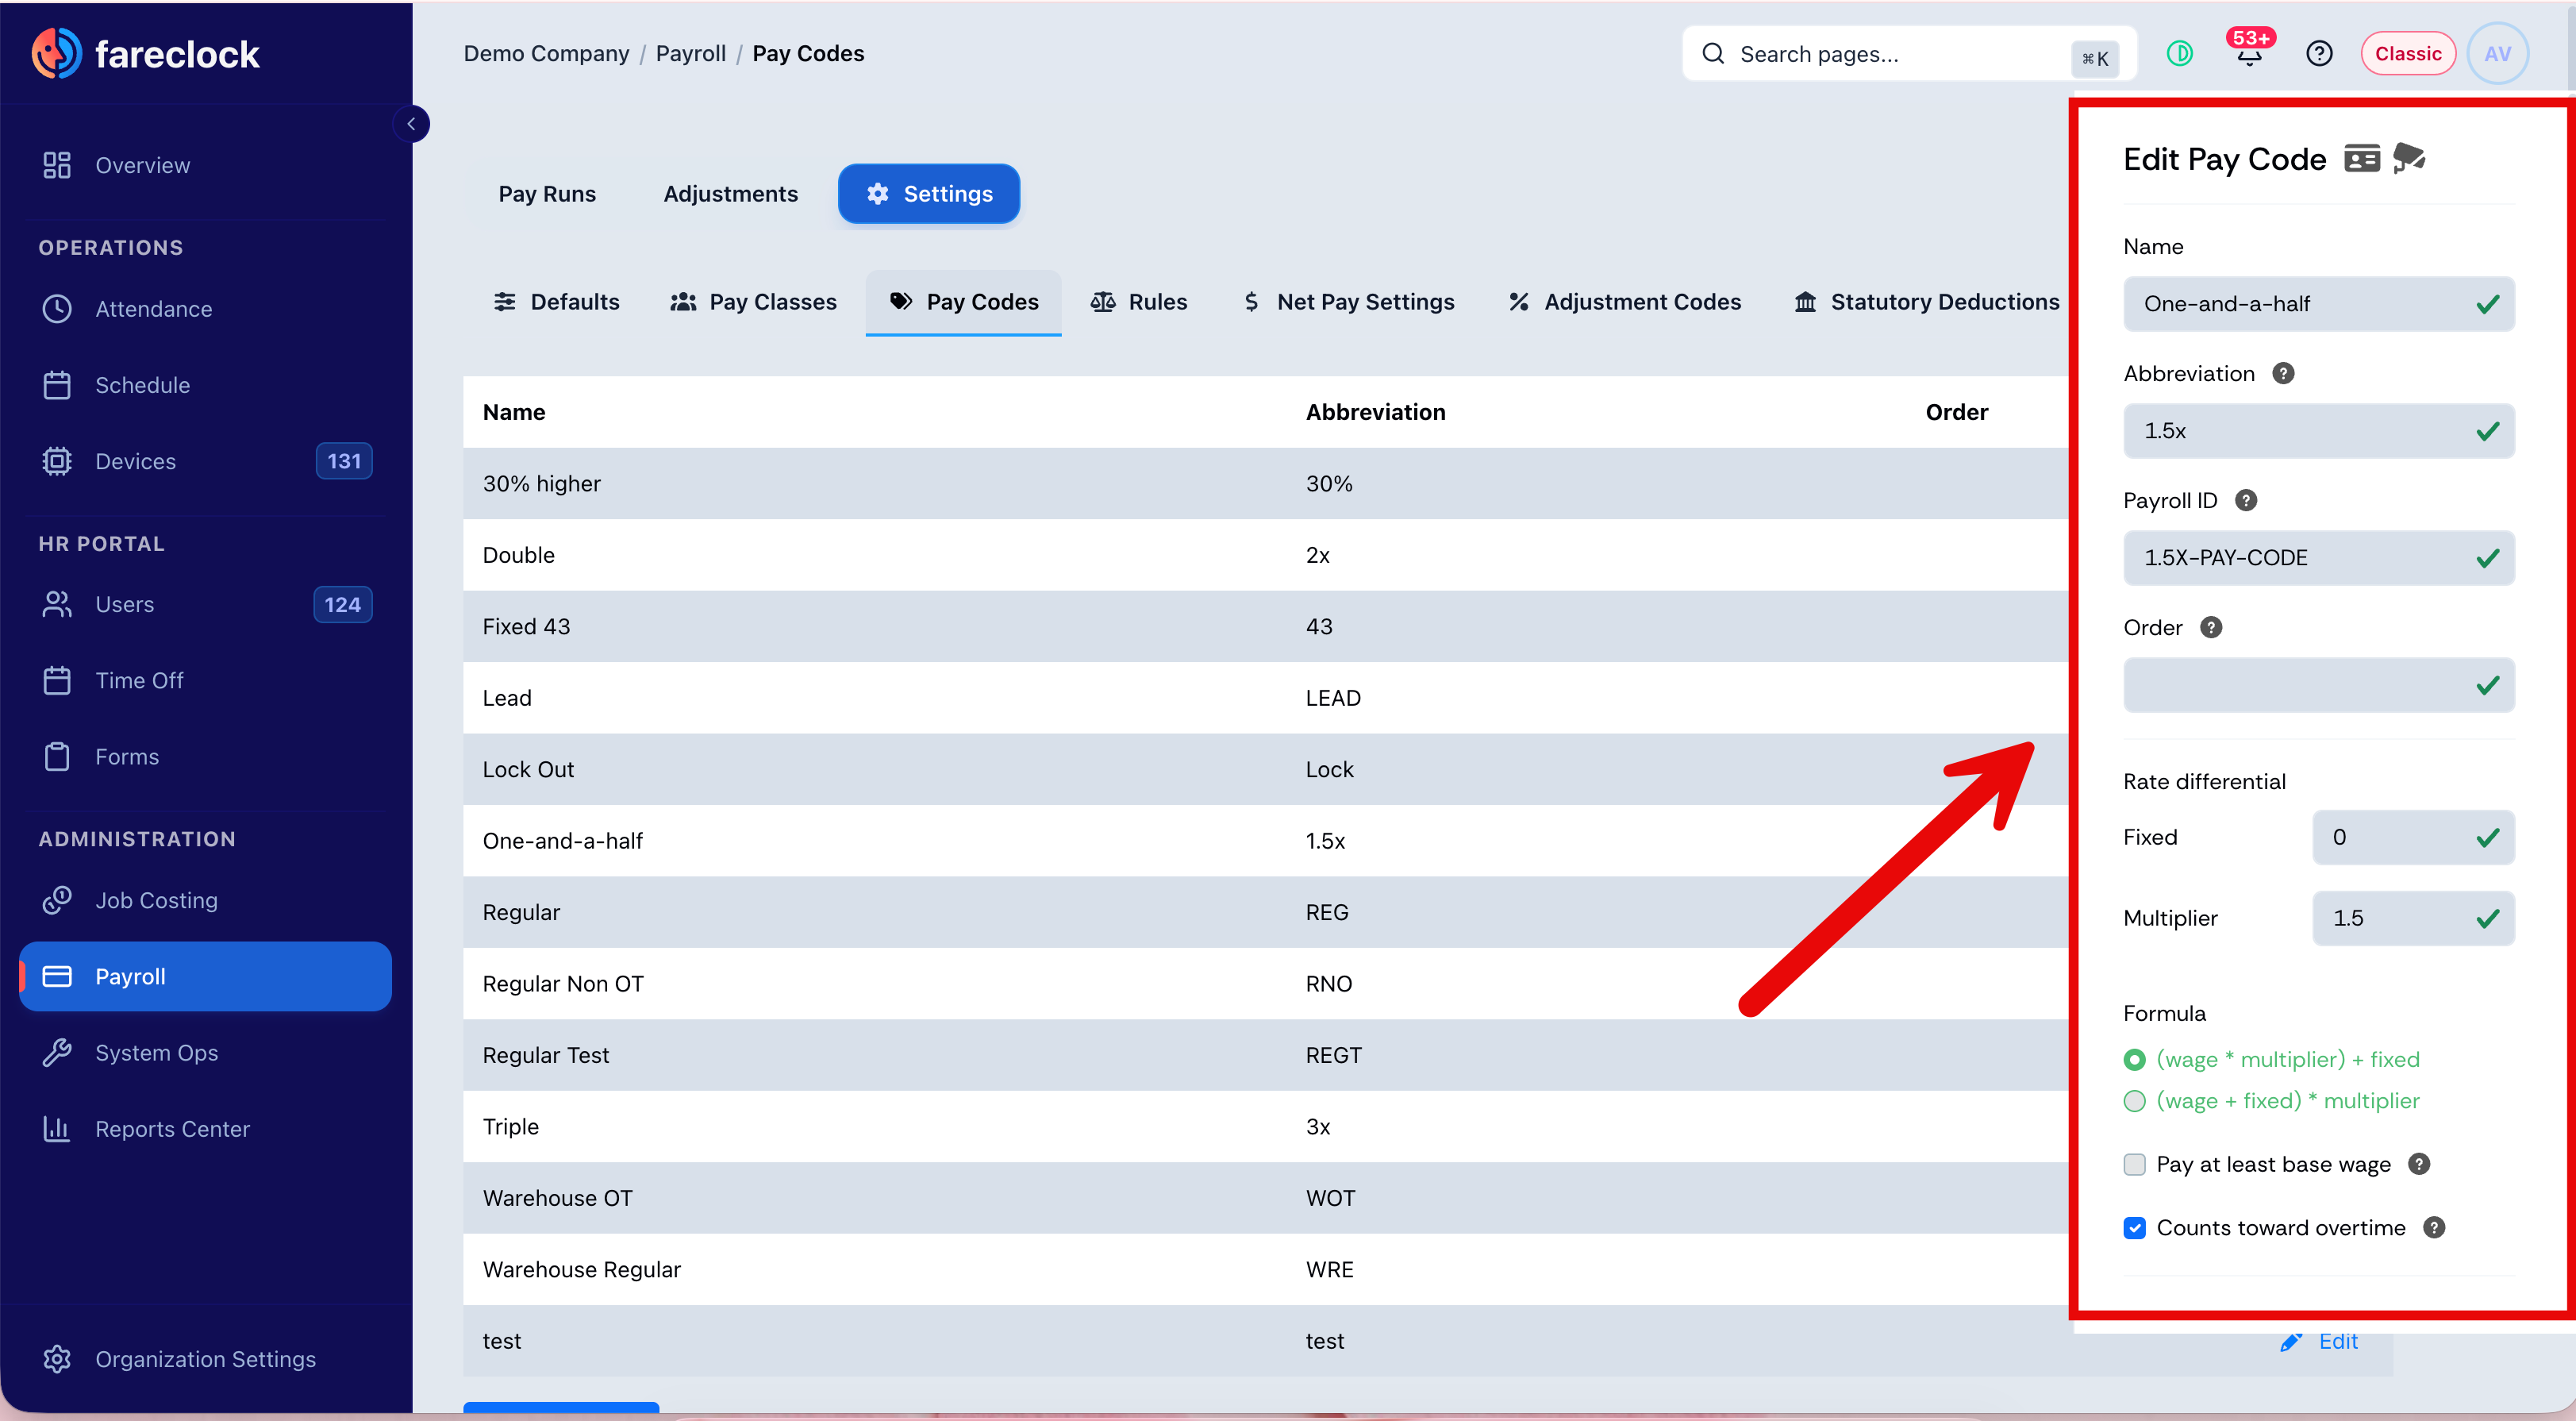Click the Order field help icon
The width and height of the screenshot is (2576, 1421).
(2212, 628)
